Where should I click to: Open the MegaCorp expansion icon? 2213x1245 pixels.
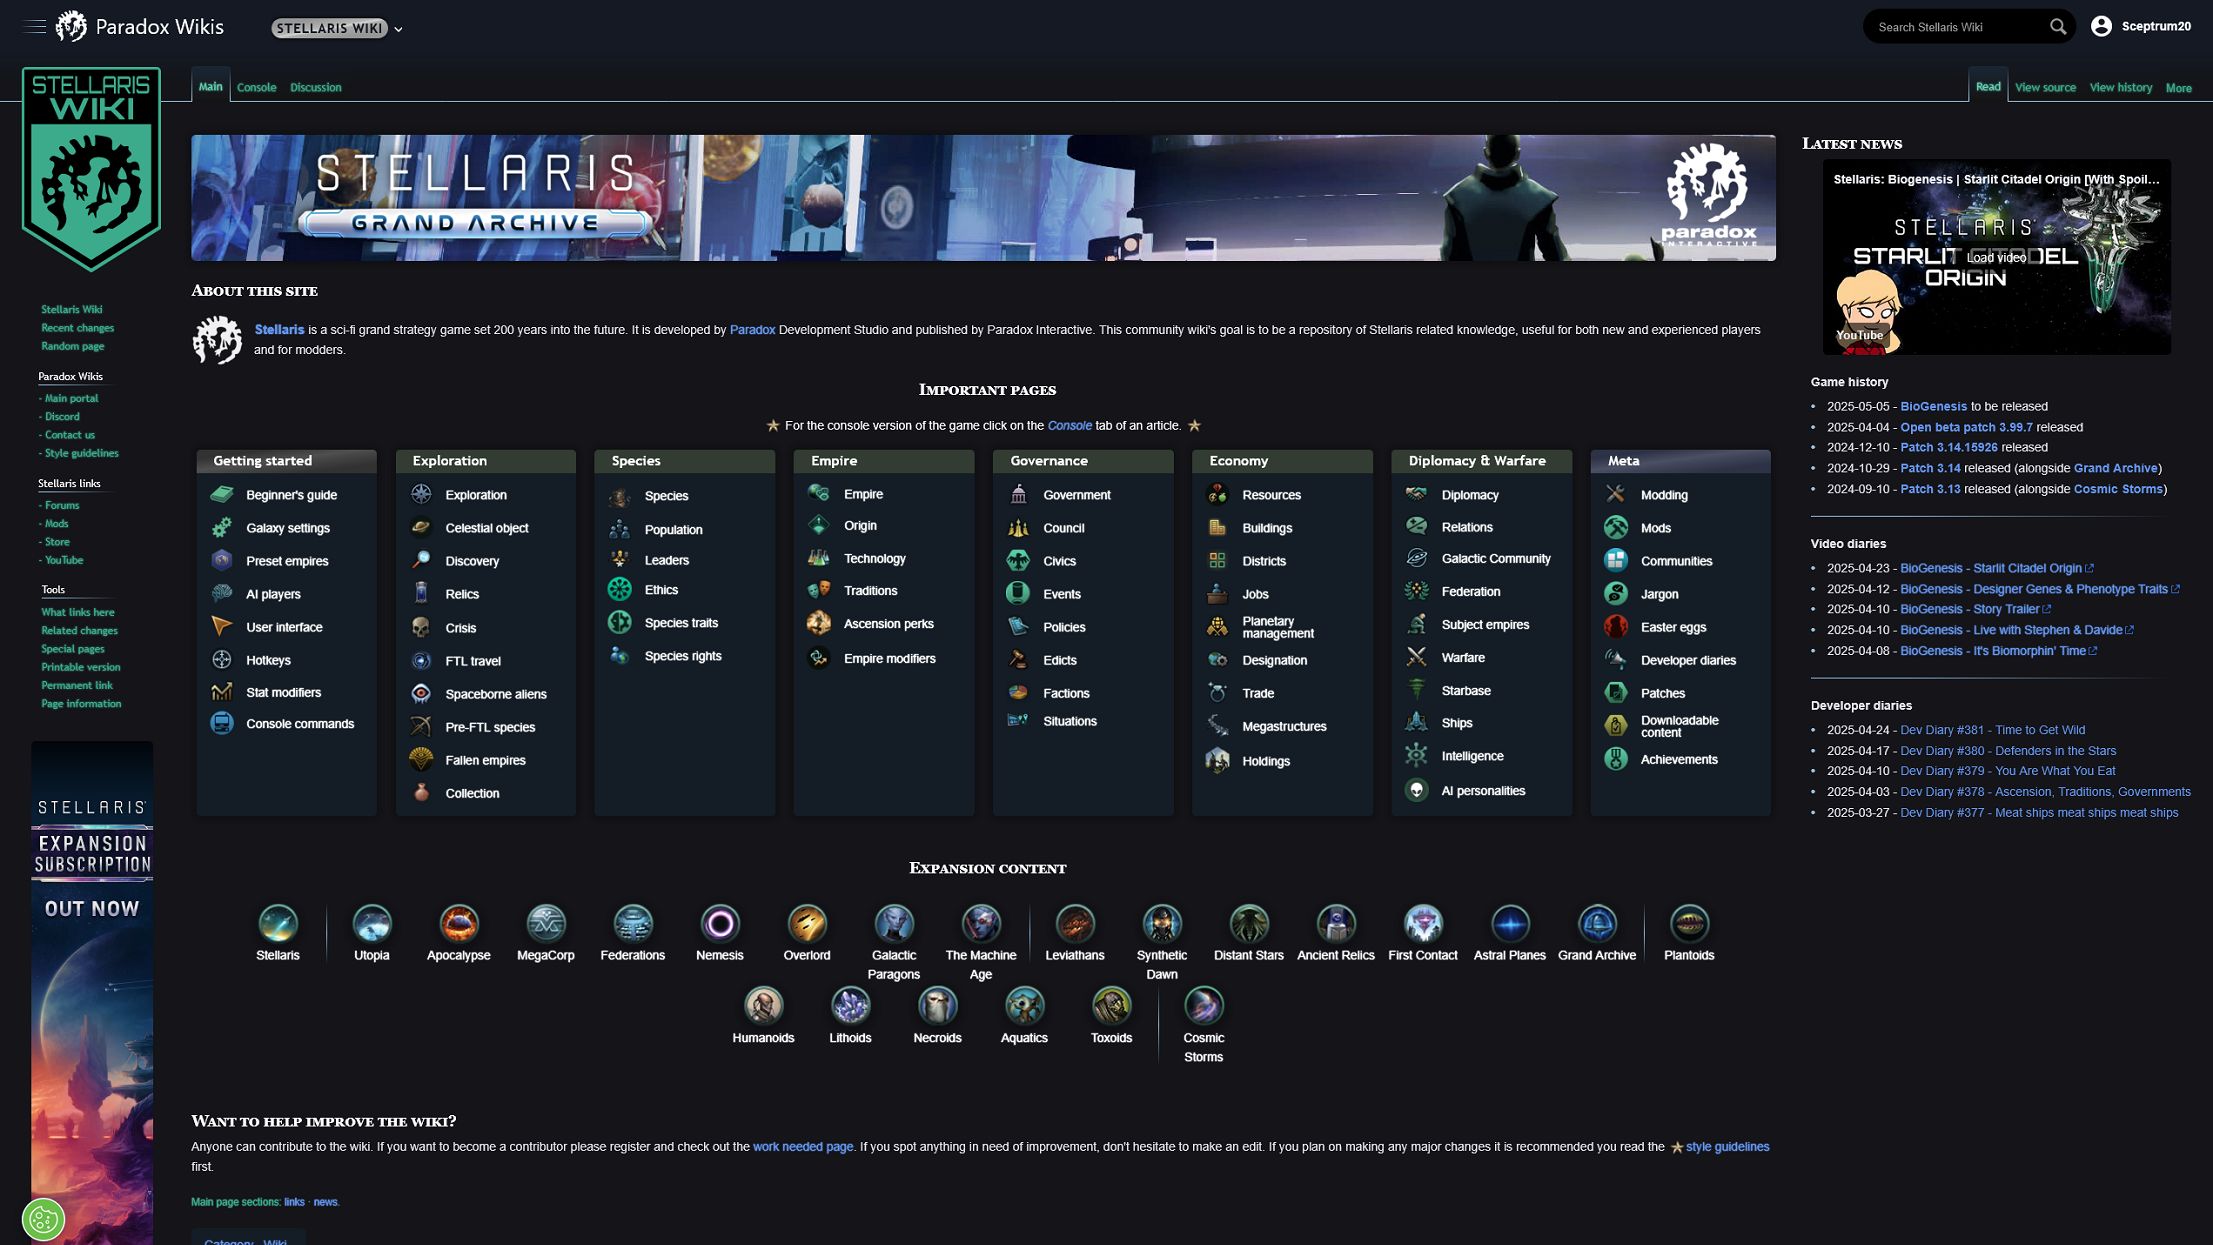tap(546, 923)
